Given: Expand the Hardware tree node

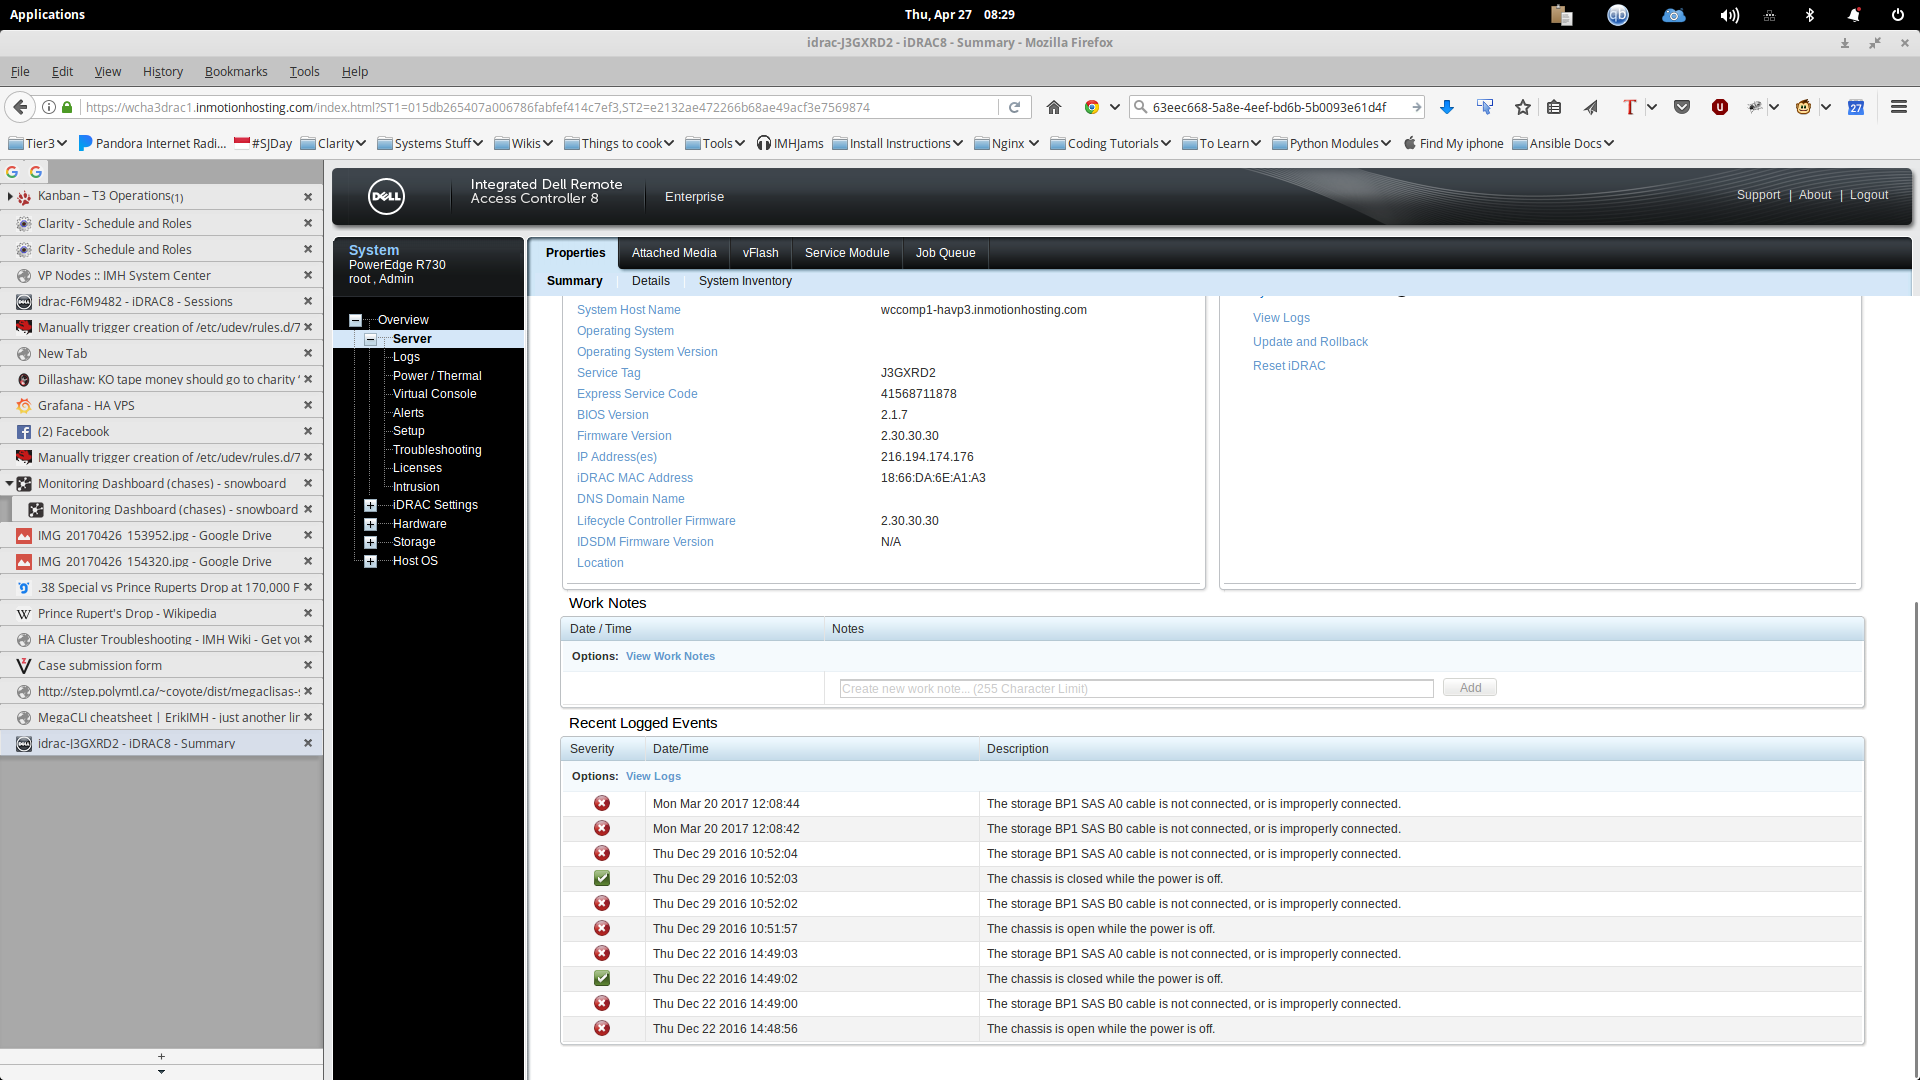Looking at the screenshot, I should click(370, 524).
